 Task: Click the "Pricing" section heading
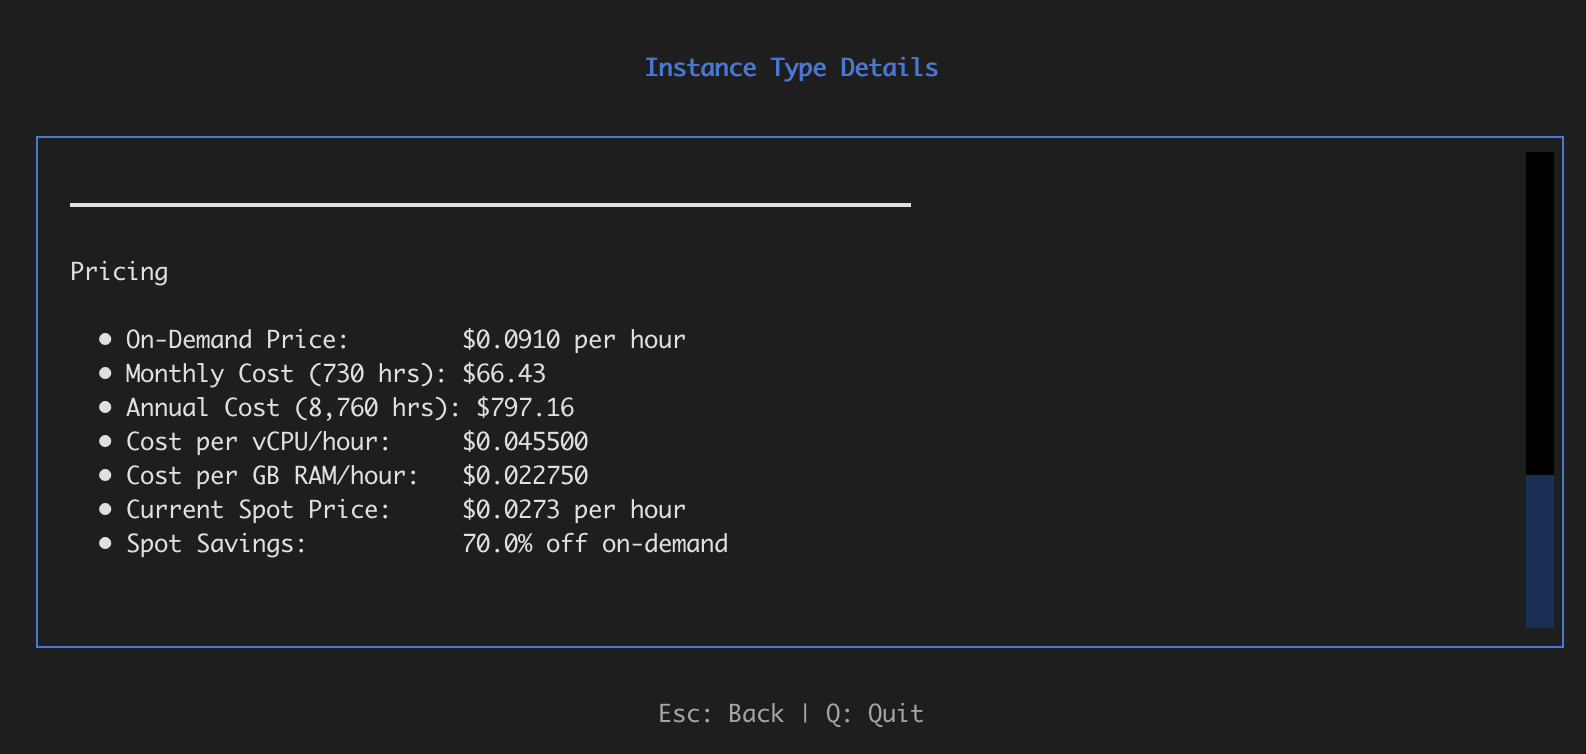(x=119, y=272)
